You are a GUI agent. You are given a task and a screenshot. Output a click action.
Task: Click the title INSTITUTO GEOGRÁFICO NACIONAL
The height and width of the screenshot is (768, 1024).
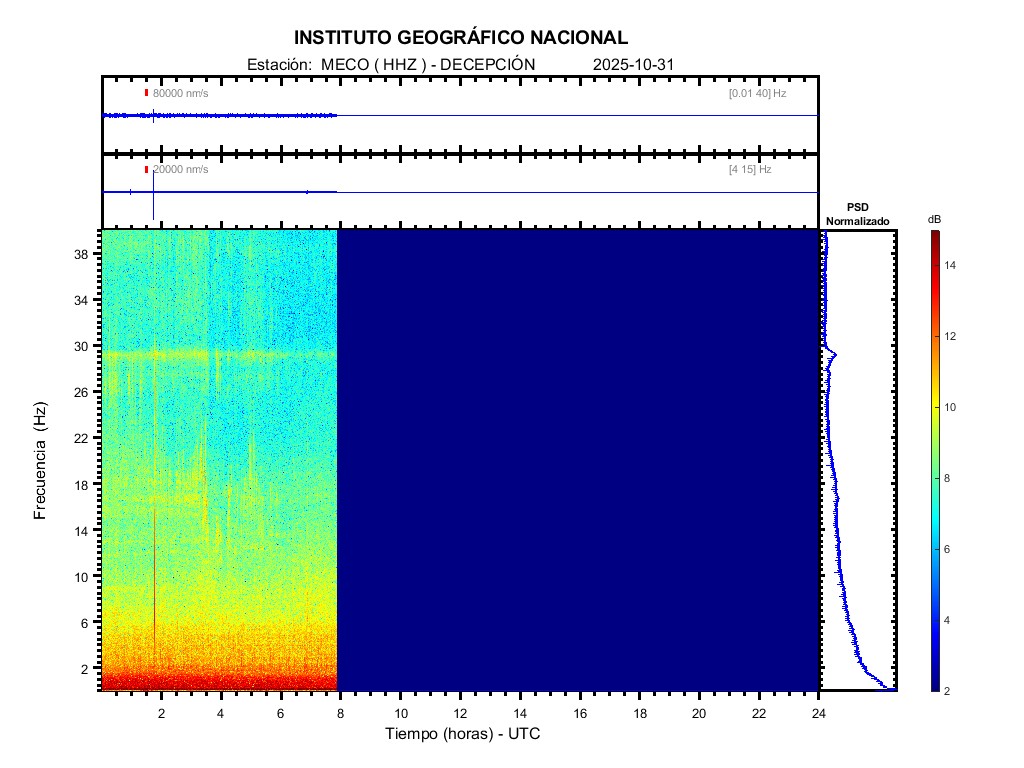[x=460, y=38]
